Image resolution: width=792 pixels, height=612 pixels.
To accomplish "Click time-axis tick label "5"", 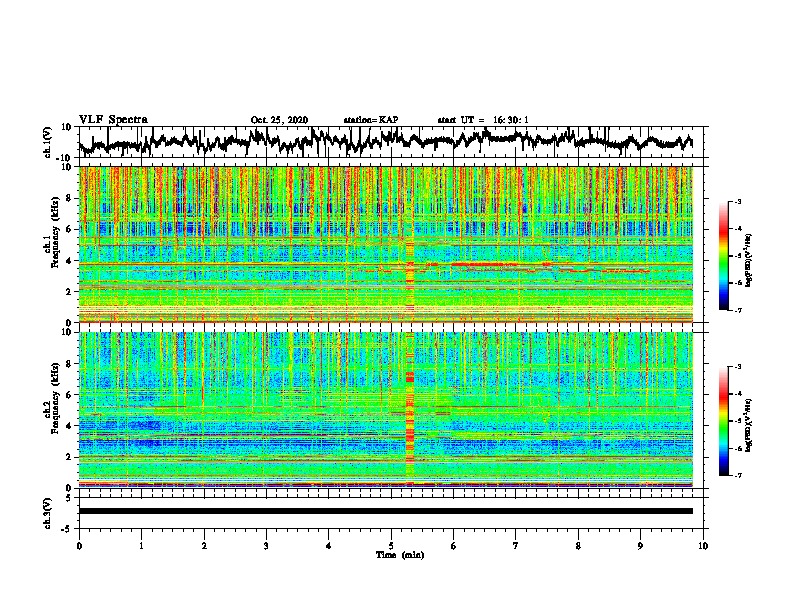I will (x=391, y=546).
